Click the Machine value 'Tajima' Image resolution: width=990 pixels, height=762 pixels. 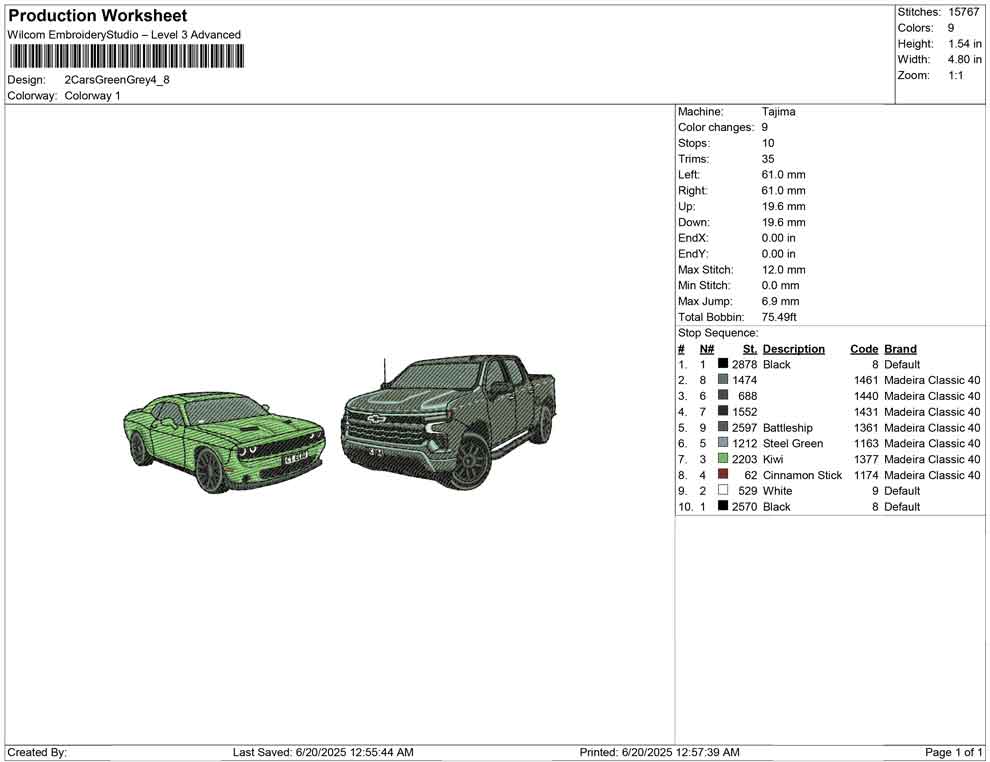click(x=778, y=111)
